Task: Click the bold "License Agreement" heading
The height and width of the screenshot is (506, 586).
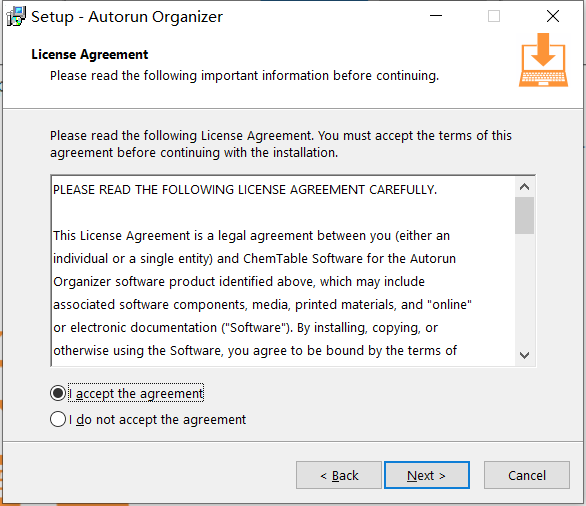Action: pos(90,55)
